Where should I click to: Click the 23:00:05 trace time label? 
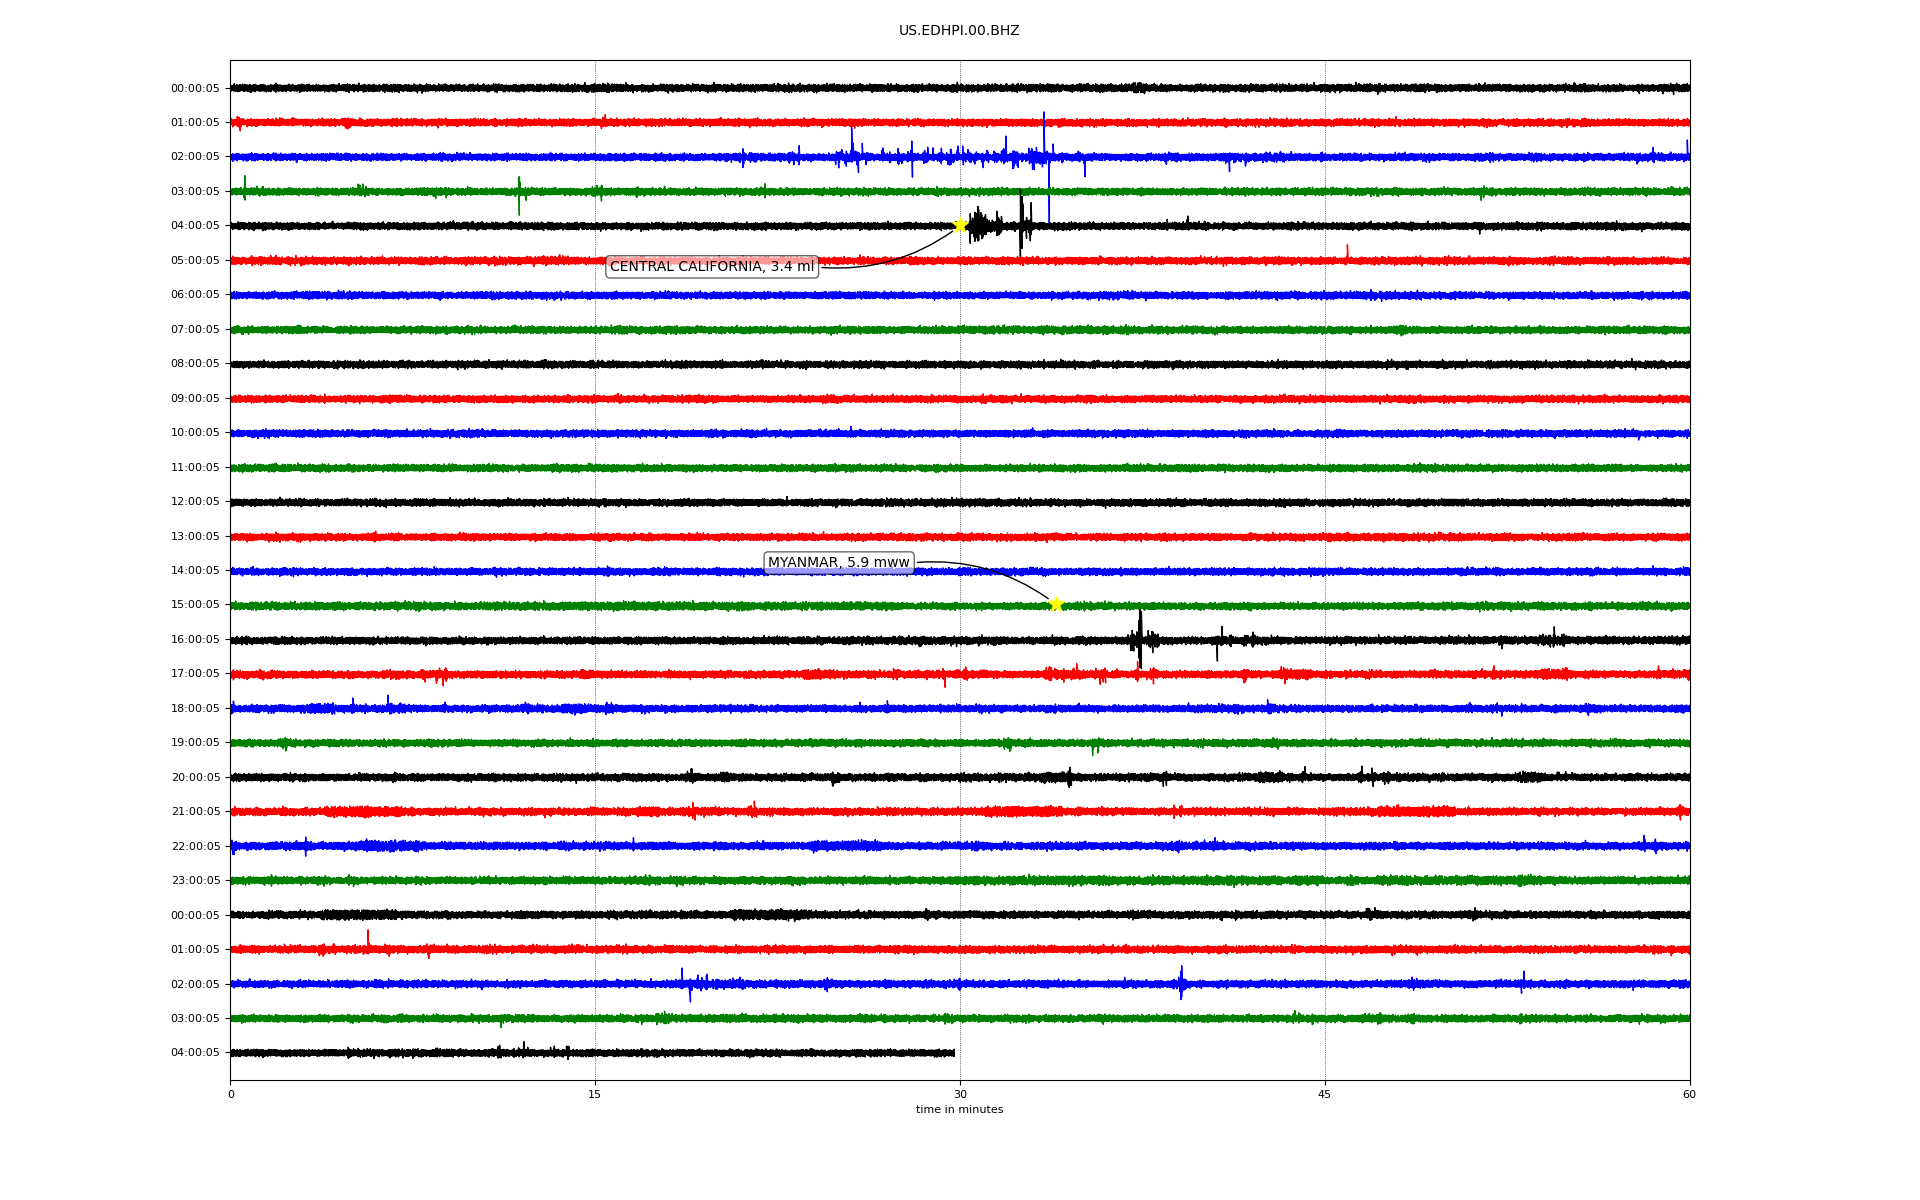click(195, 881)
